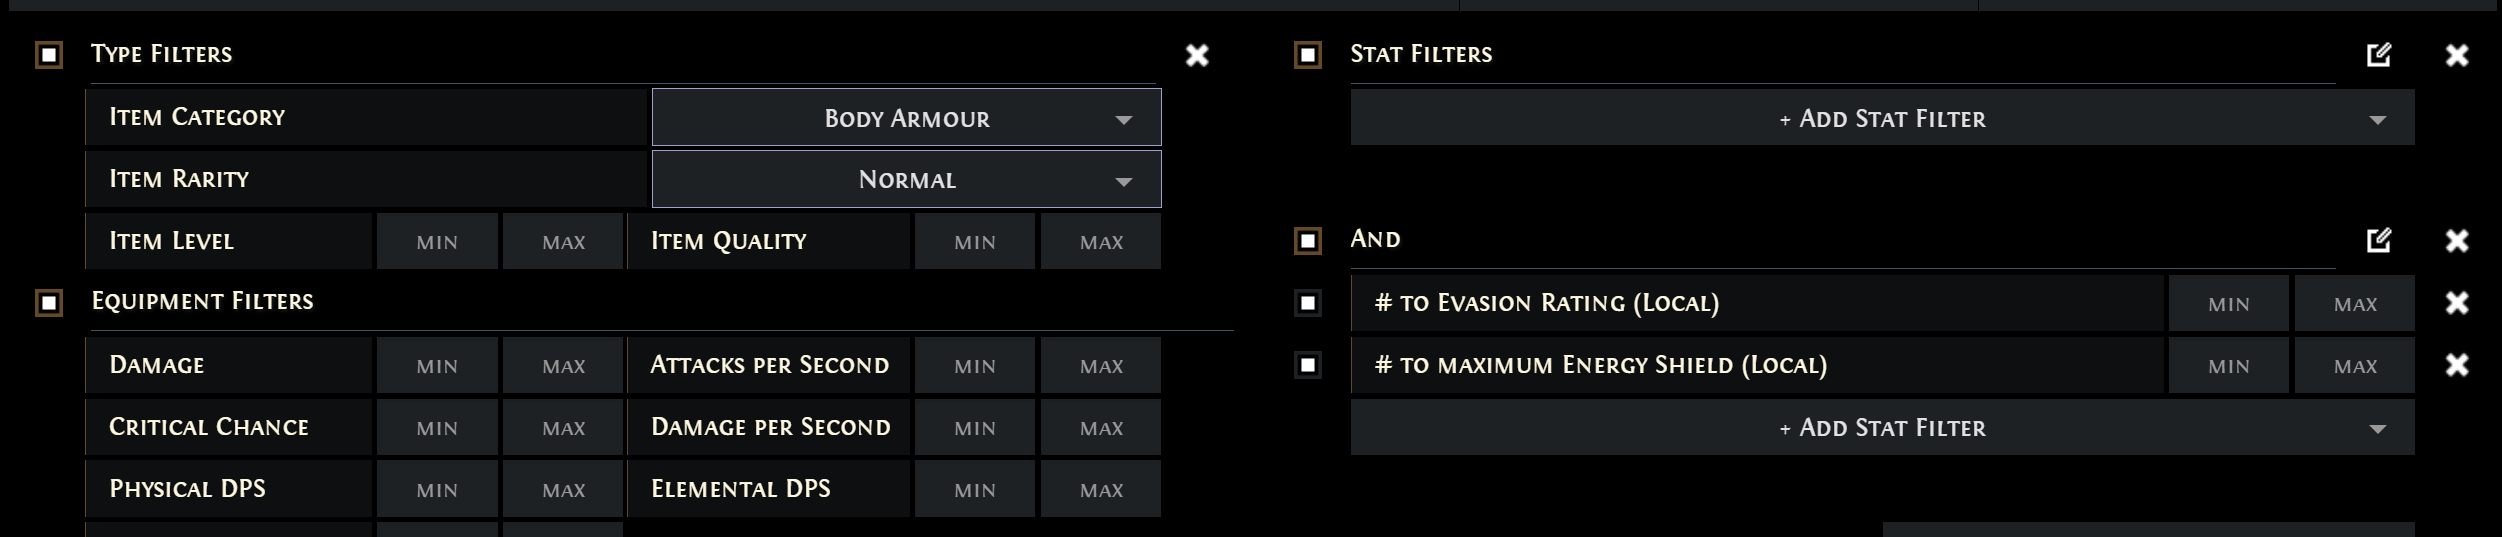Image resolution: width=2502 pixels, height=537 pixels.
Task: Open the Item Rarity Normal dropdown
Action: 906,179
